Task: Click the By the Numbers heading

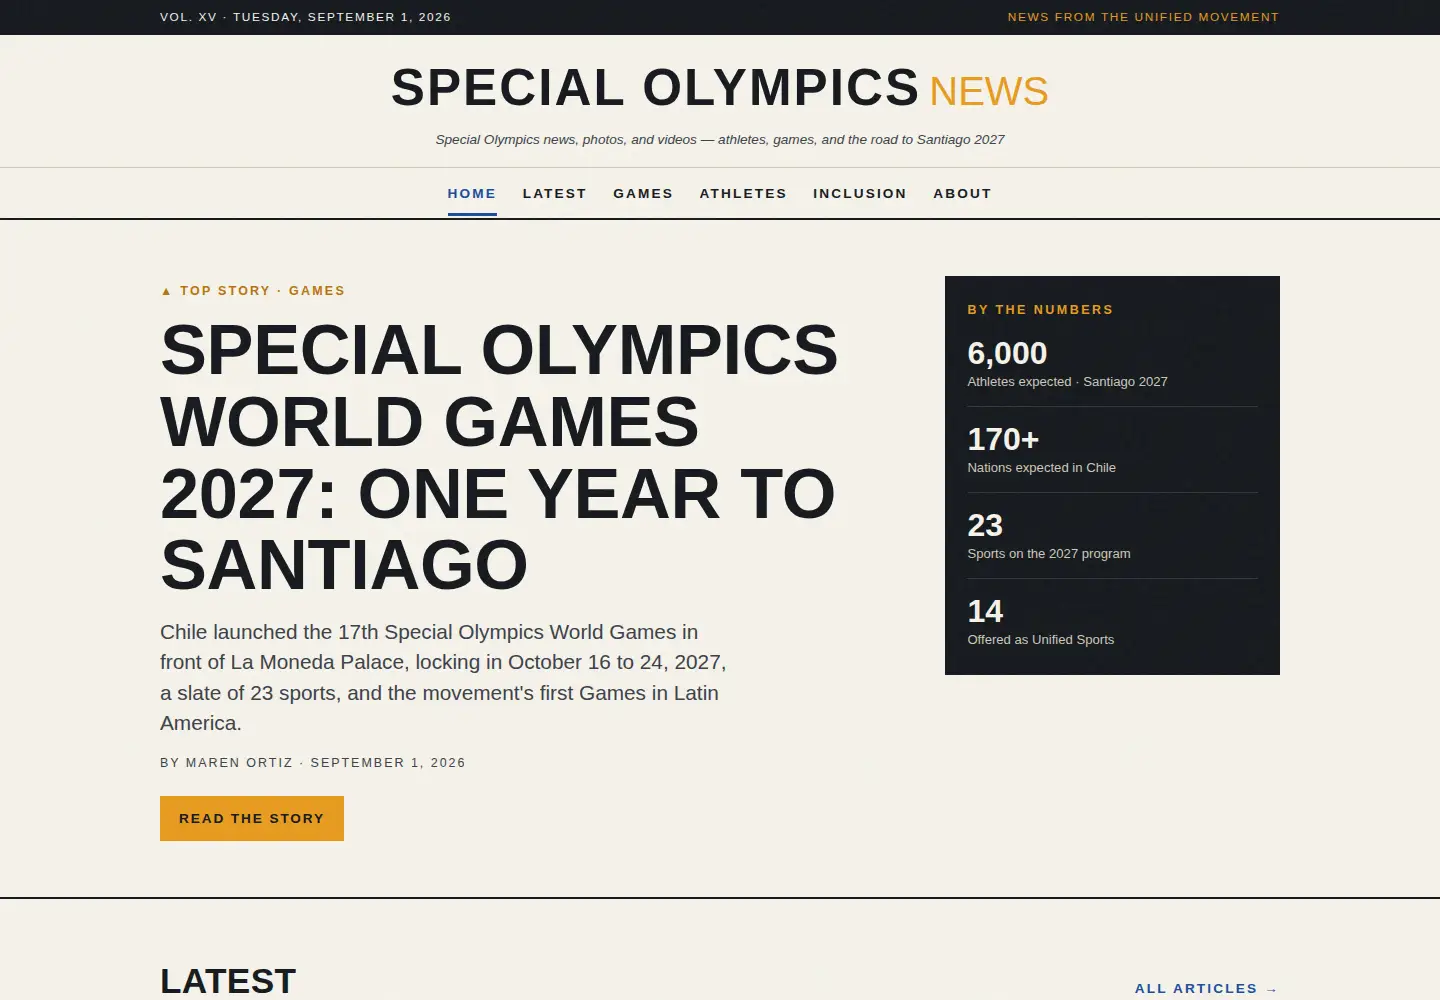Action: [1040, 310]
